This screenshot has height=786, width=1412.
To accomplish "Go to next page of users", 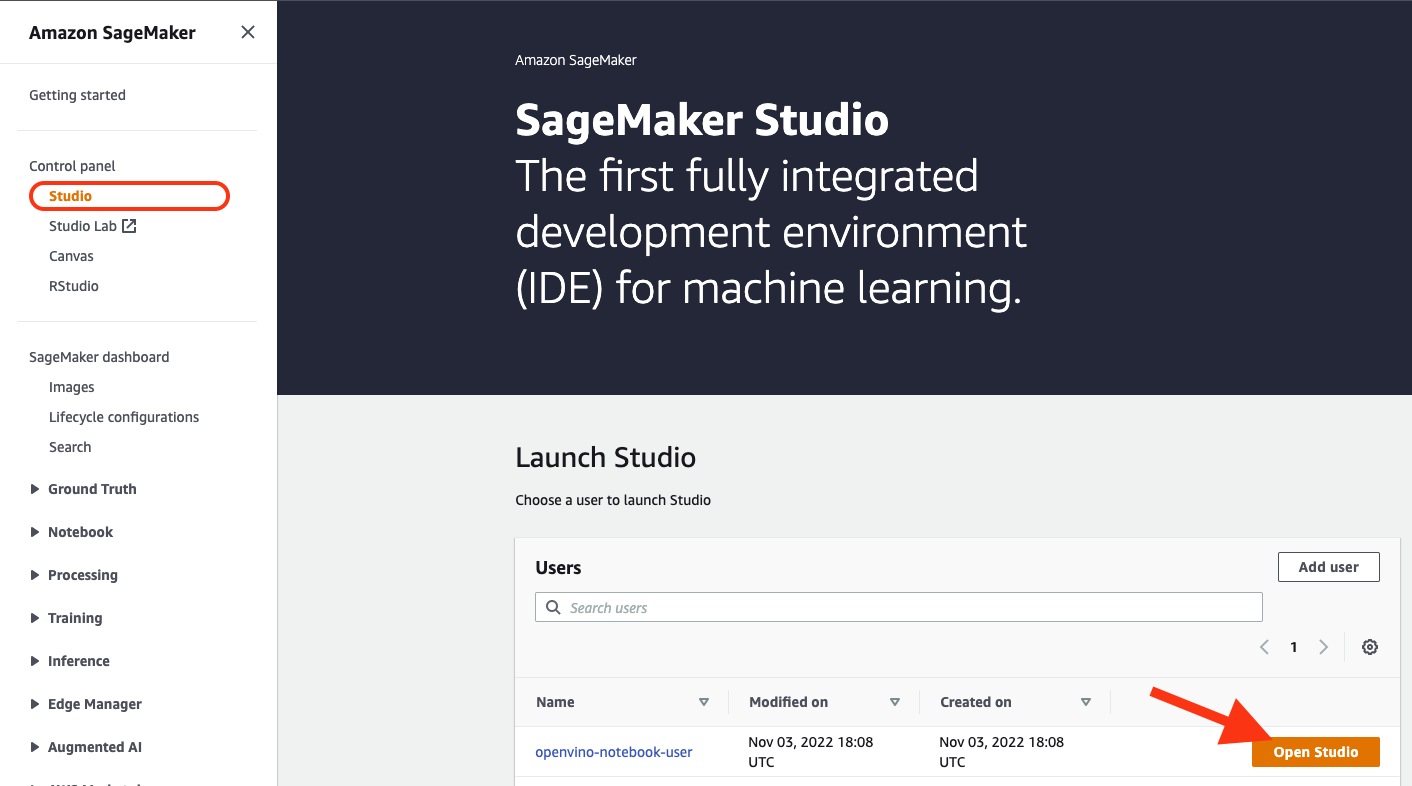I will click(x=1323, y=647).
